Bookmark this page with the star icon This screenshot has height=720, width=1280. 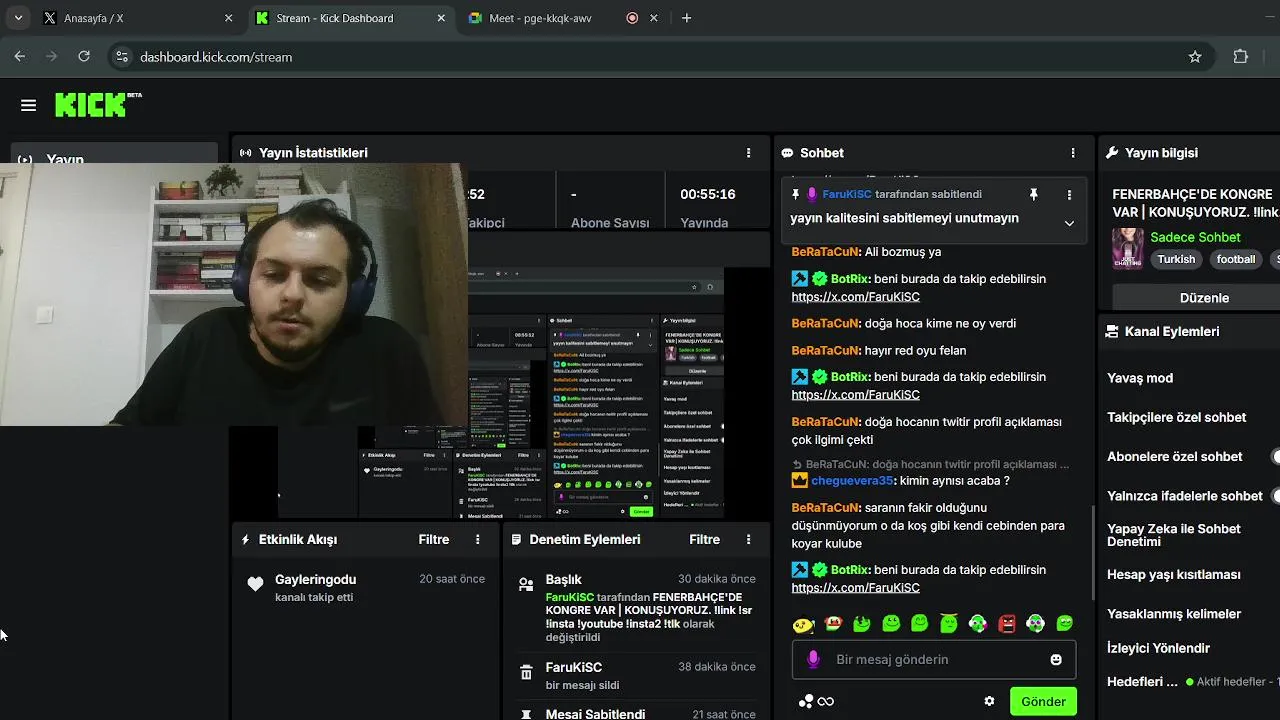[x=1195, y=57]
